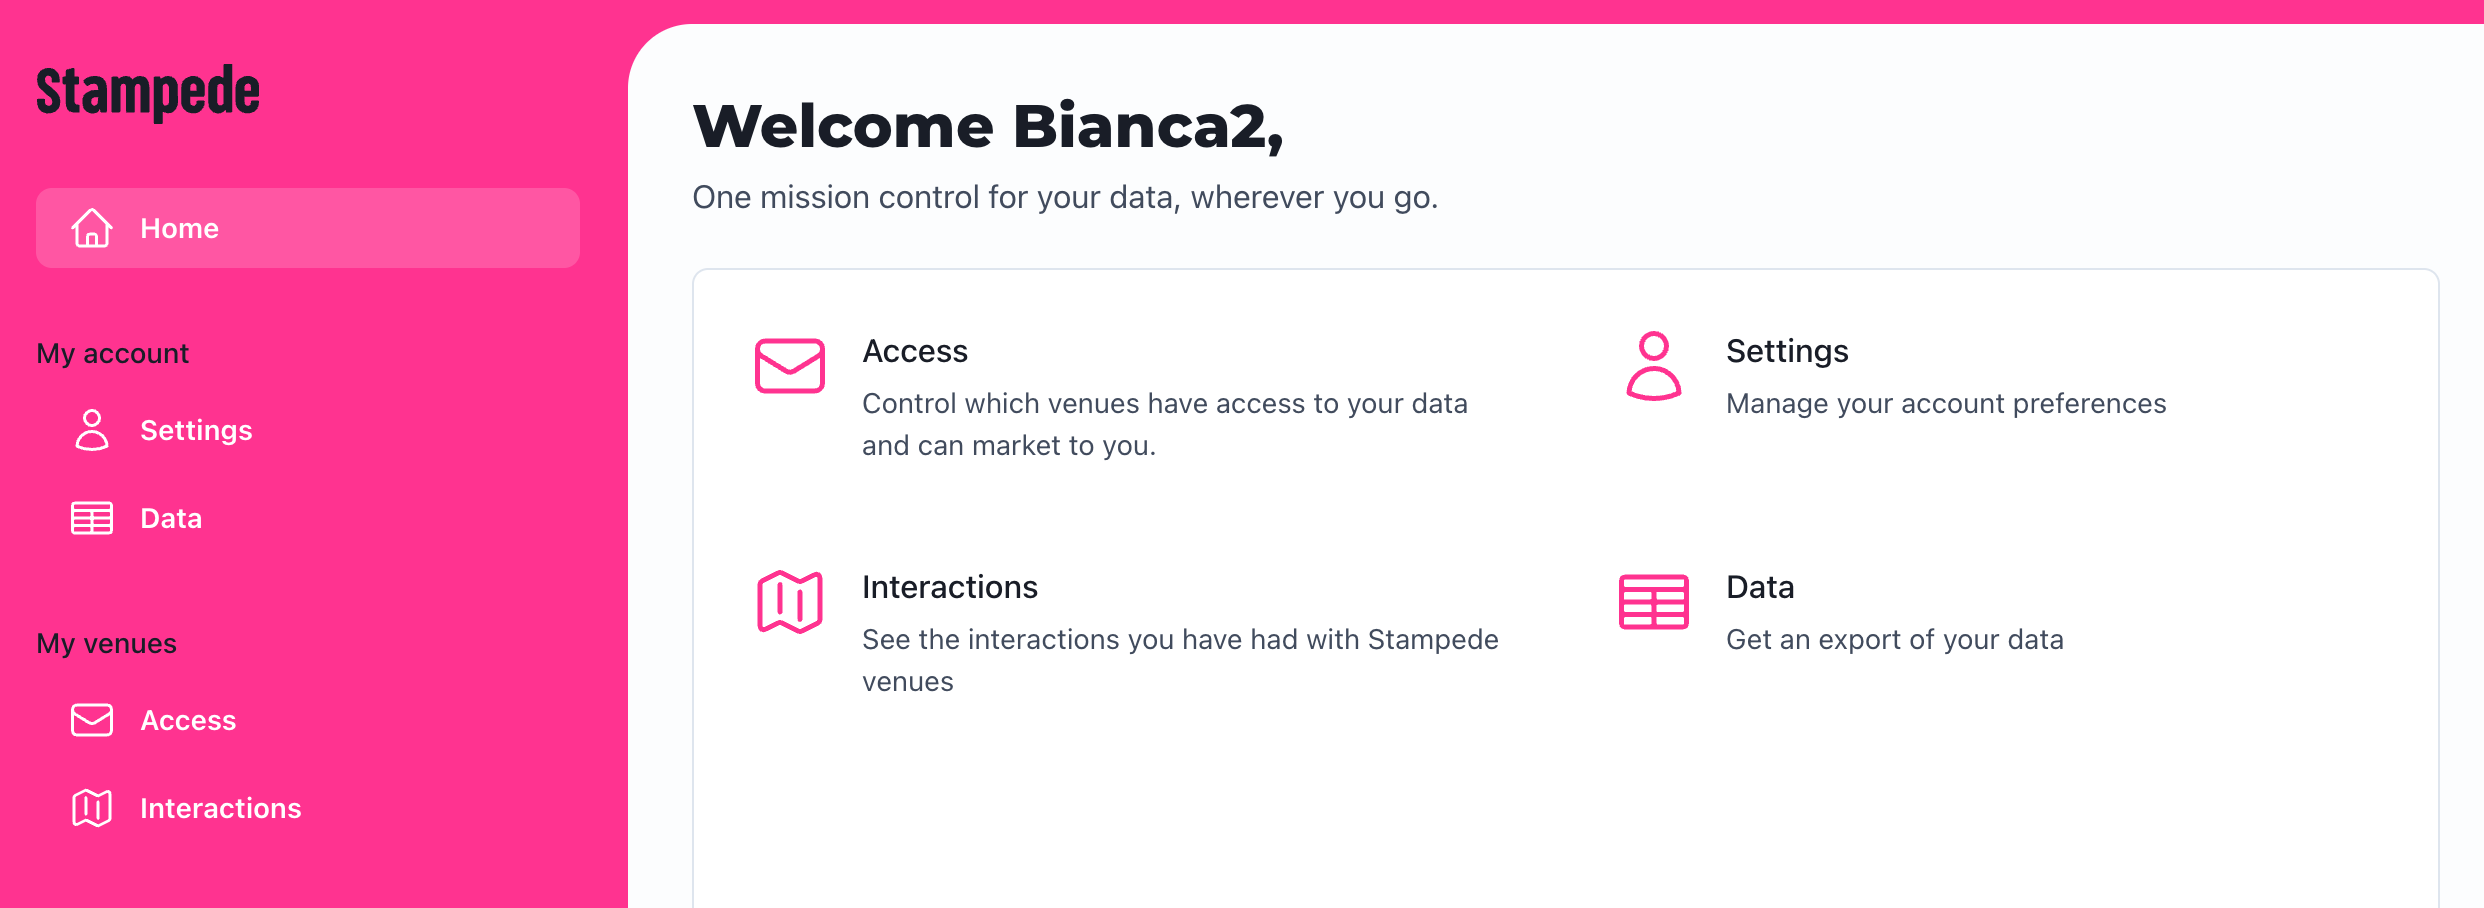Click the Settings person icon in sidebar
2484x908 pixels.
(x=92, y=430)
